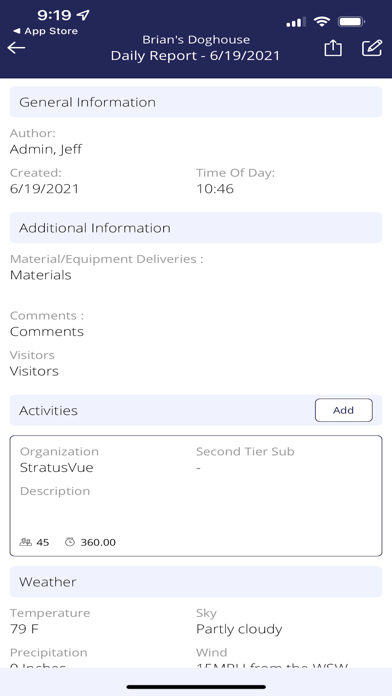Image resolution: width=392 pixels, height=696 pixels.
Task: Select the Weather section header
Action: coord(196,581)
